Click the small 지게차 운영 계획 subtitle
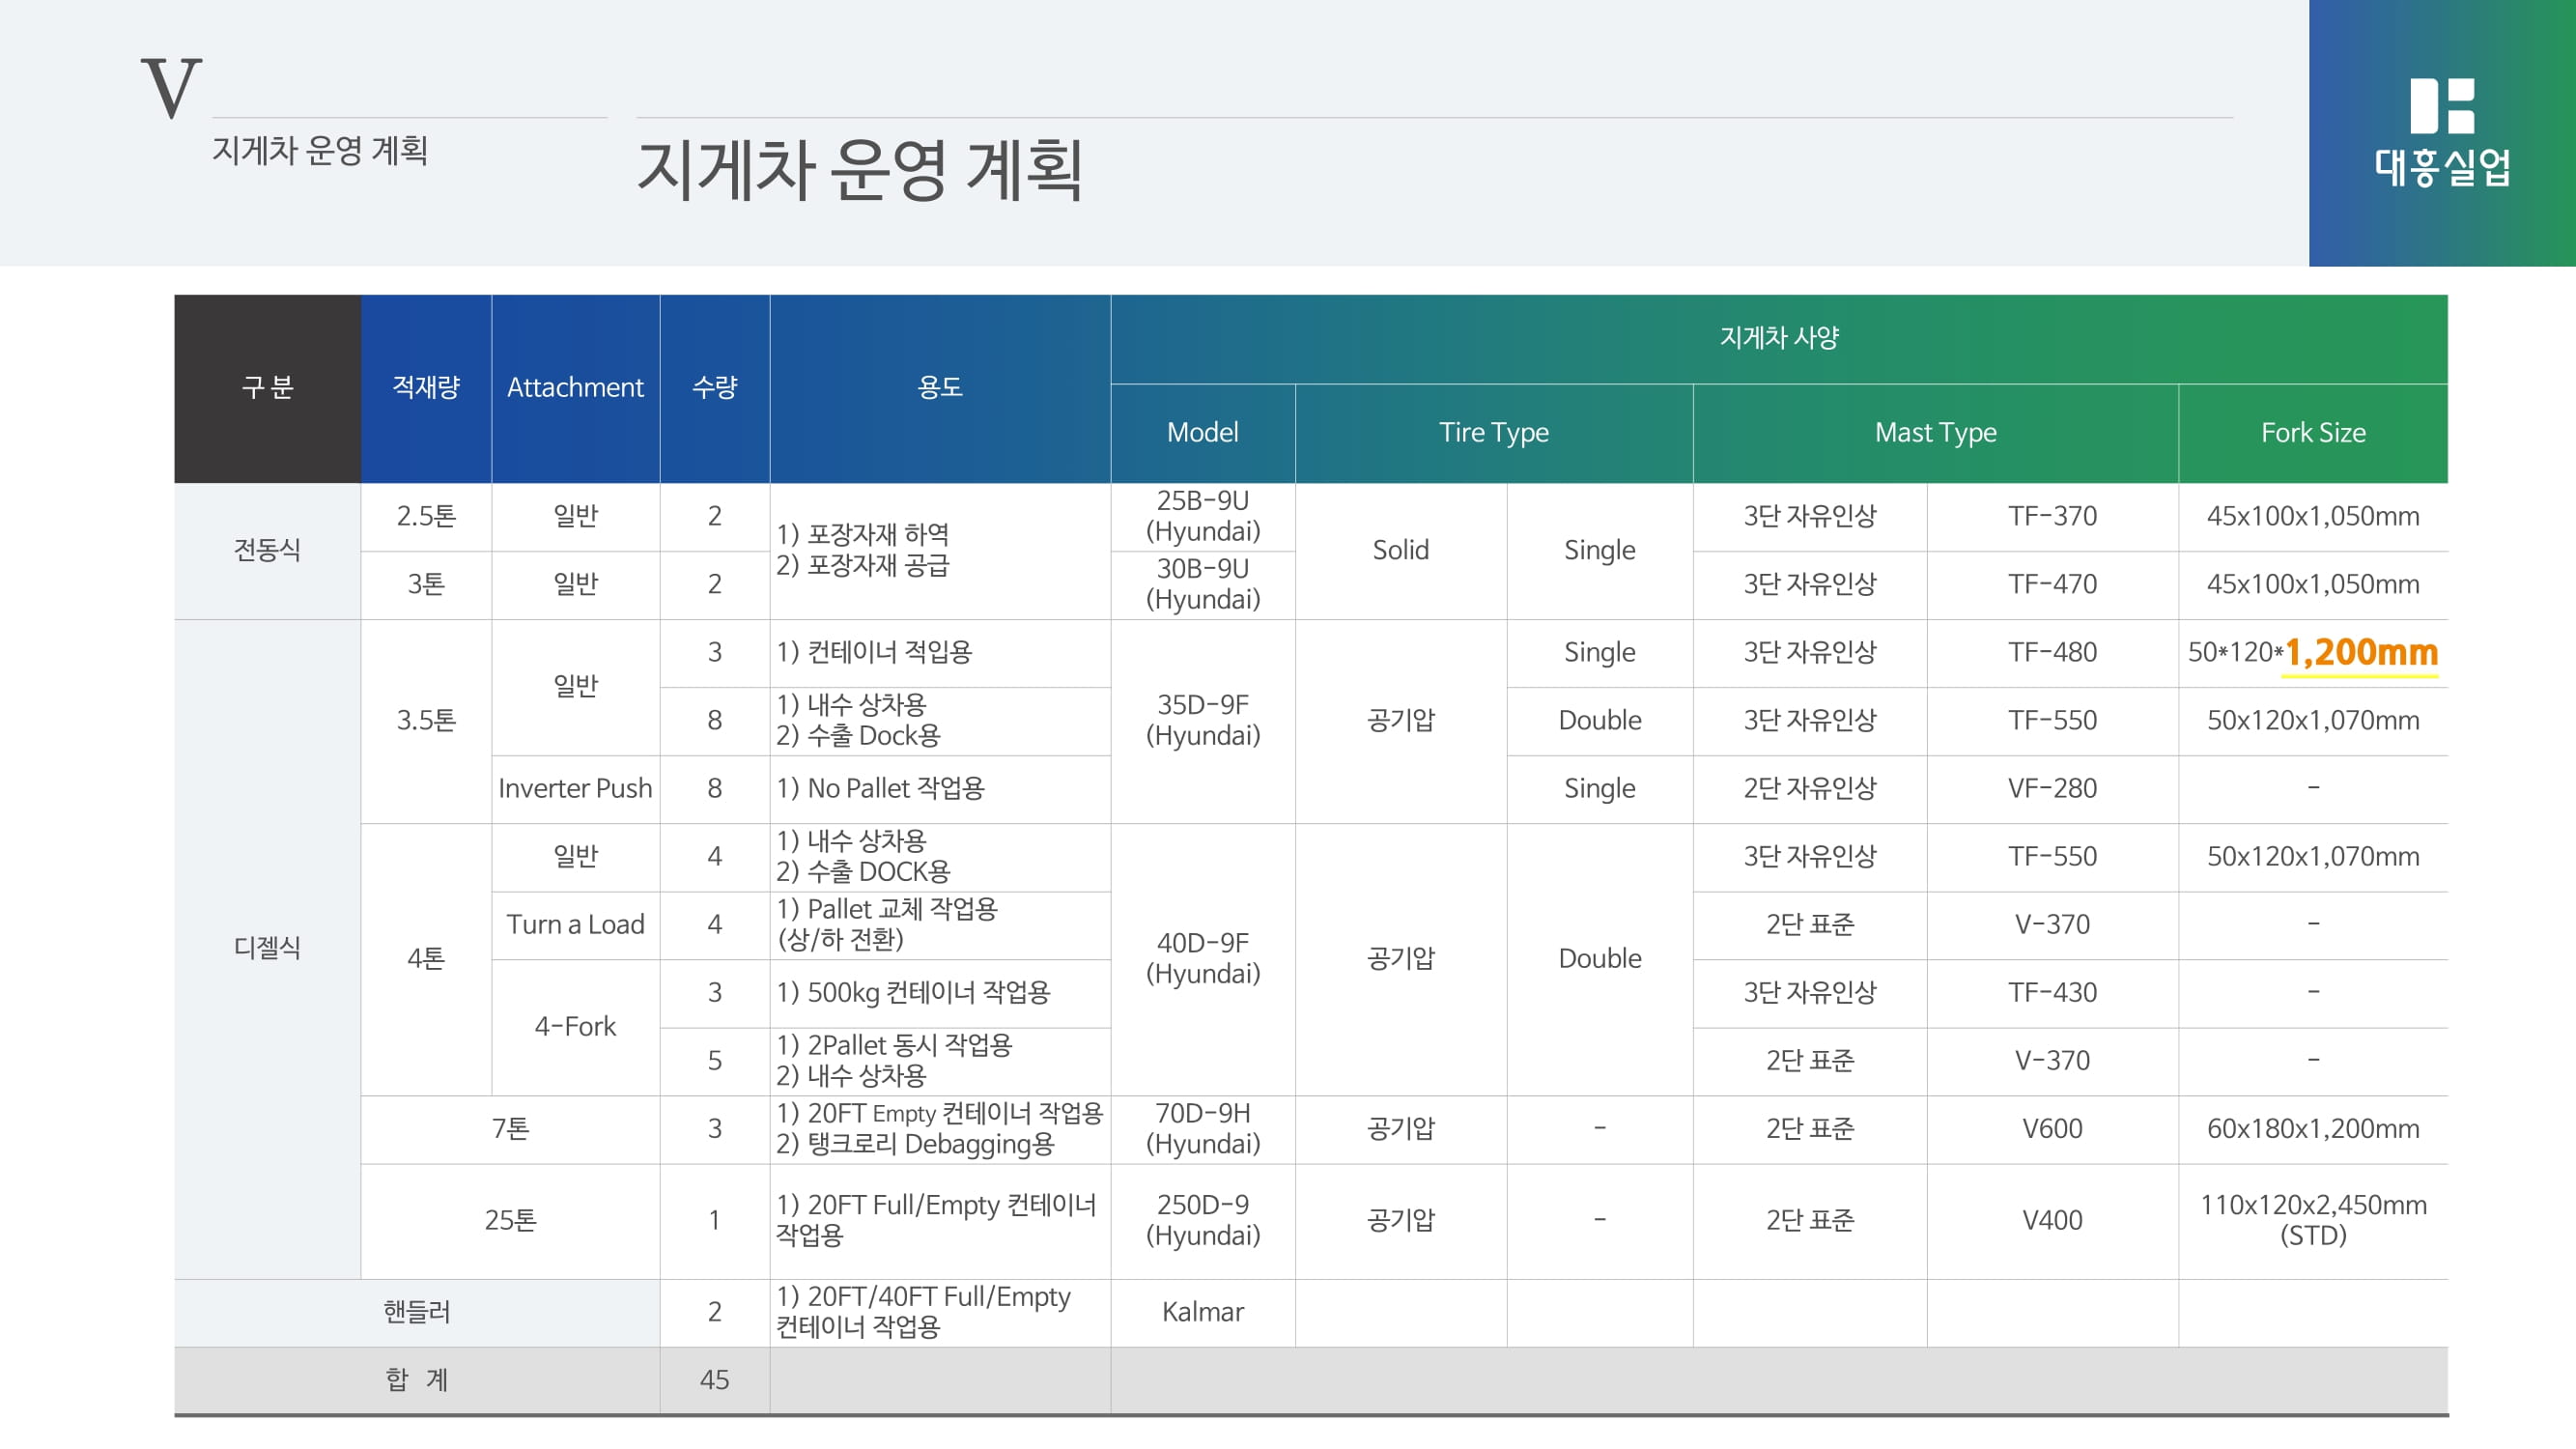The height and width of the screenshot is (1449, 2576). 320,151
